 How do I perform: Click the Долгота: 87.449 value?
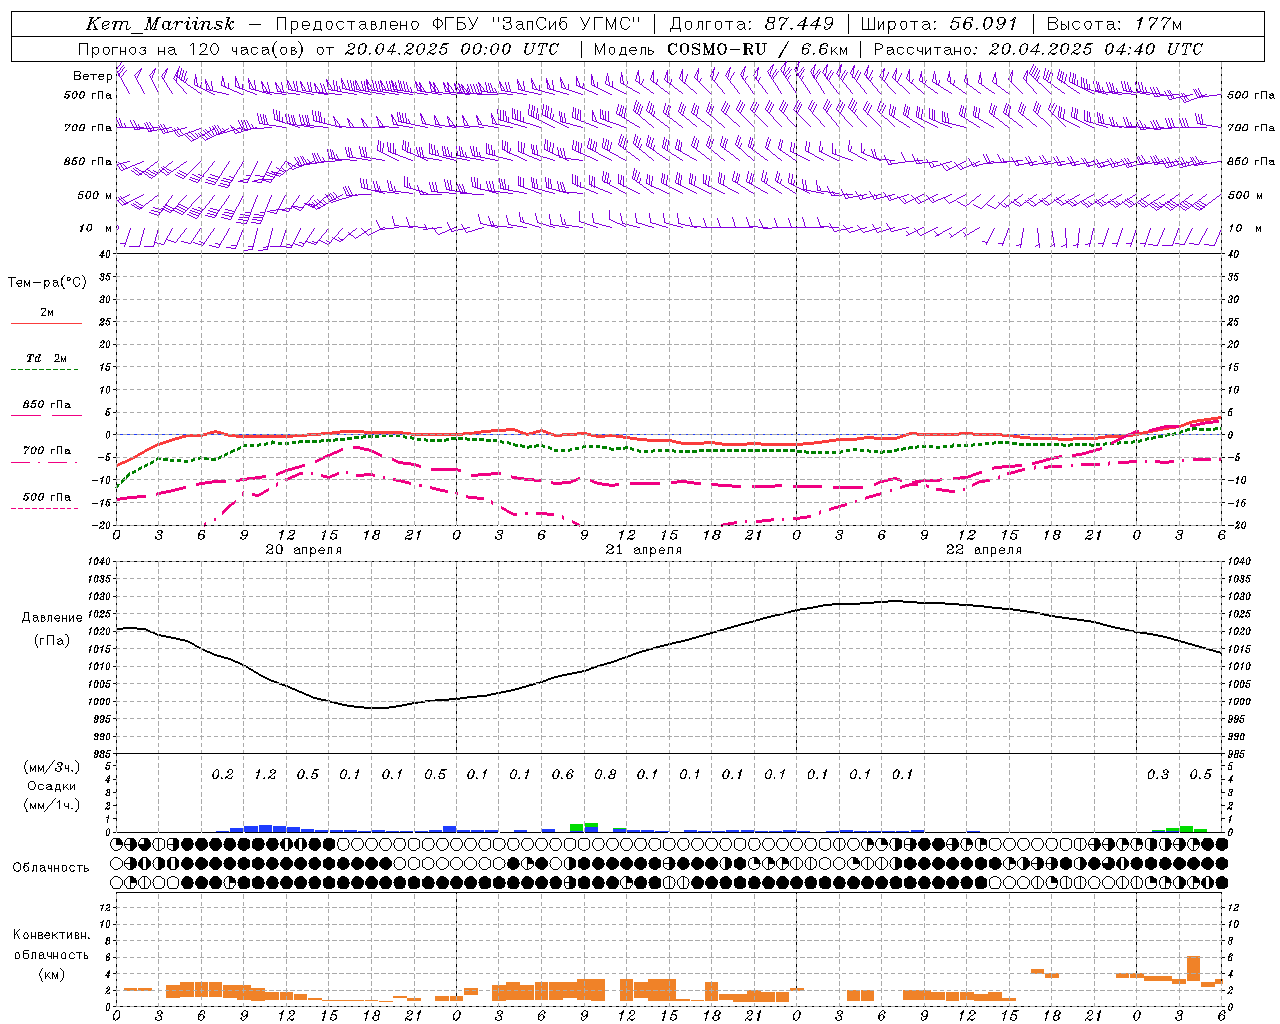pos(751,24)
